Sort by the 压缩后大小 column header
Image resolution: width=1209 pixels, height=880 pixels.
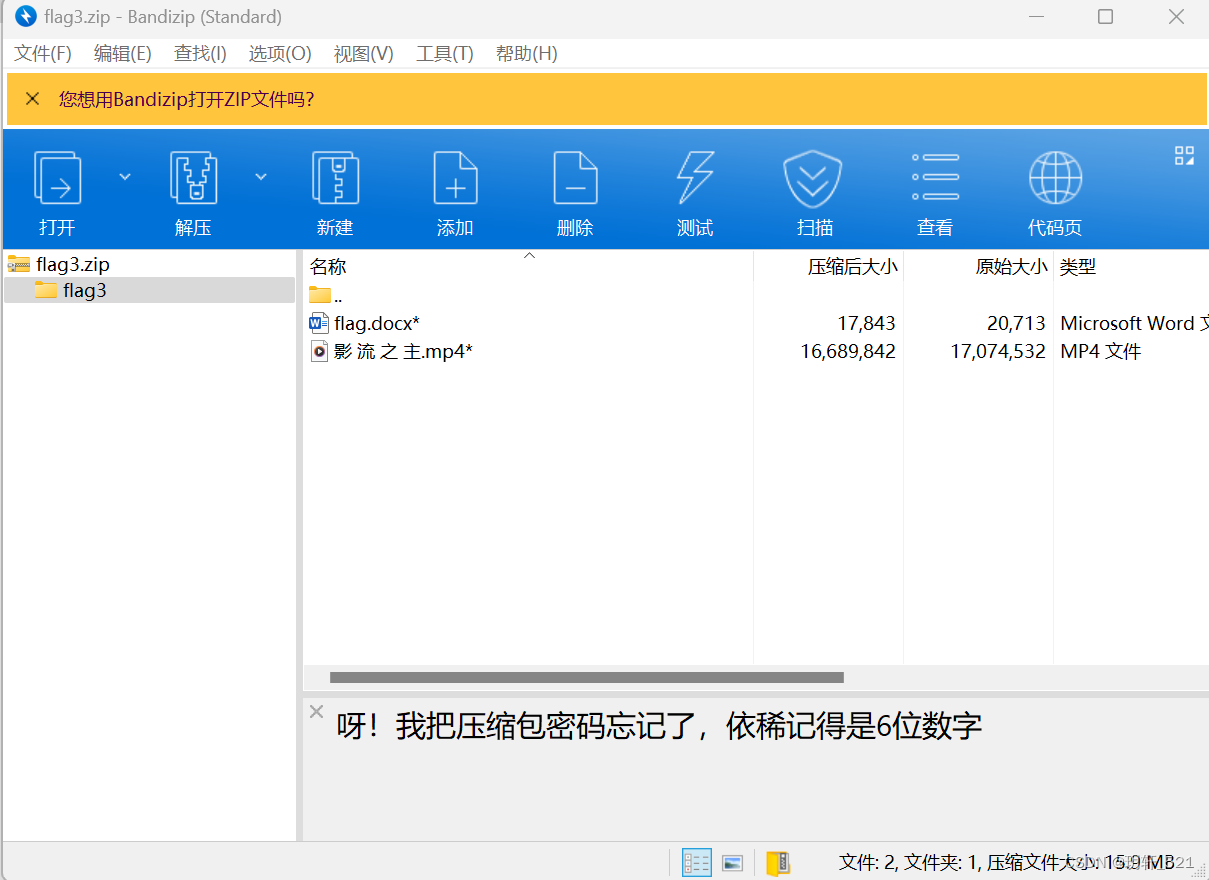[853, 267]
